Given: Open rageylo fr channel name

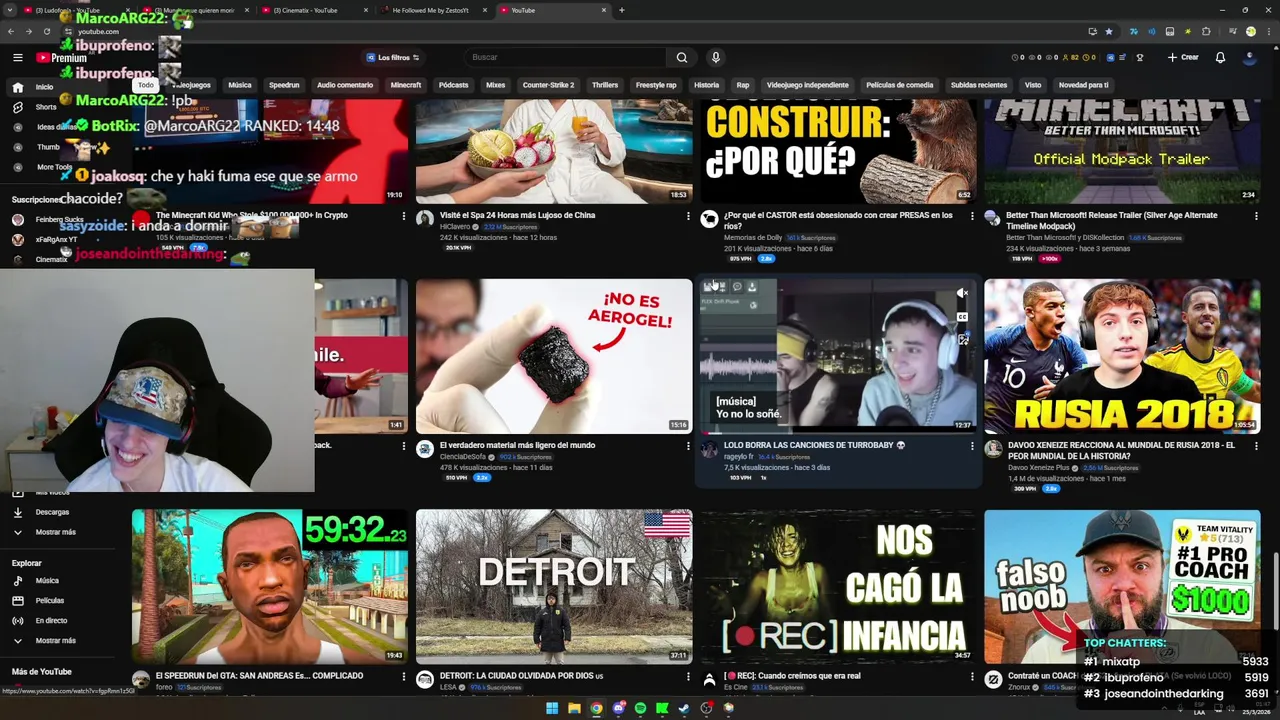Looking at the screenshot, I should 738,457.
